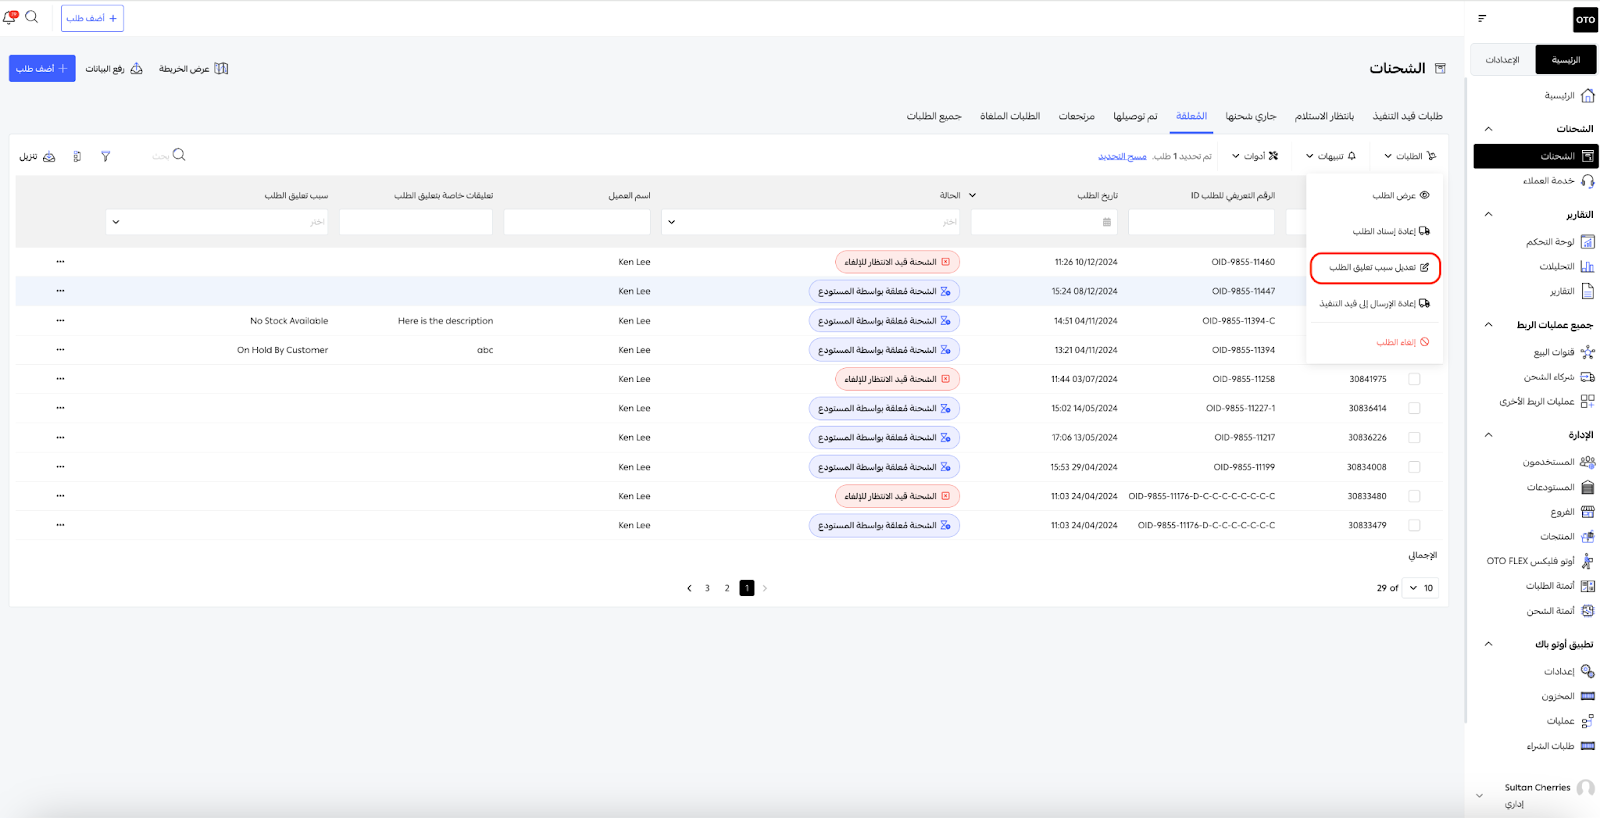The image size is (1600, 818).
Task: Open products (المنتجات) in the sidebar
Action: (1567, 536)
